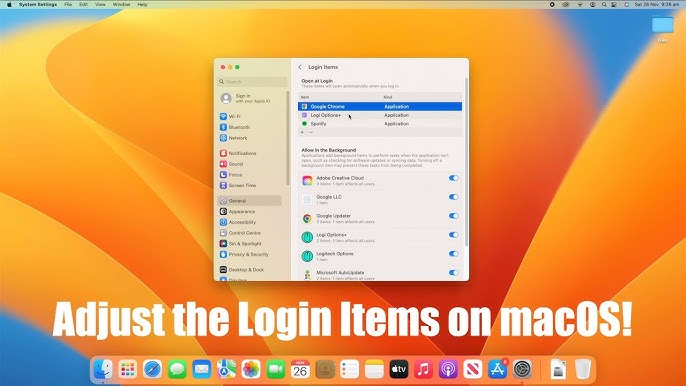This screenshot has width=686, height=386.
Task: Open Accessibility settings in the sidebar
Action: [x=238, y=222]
